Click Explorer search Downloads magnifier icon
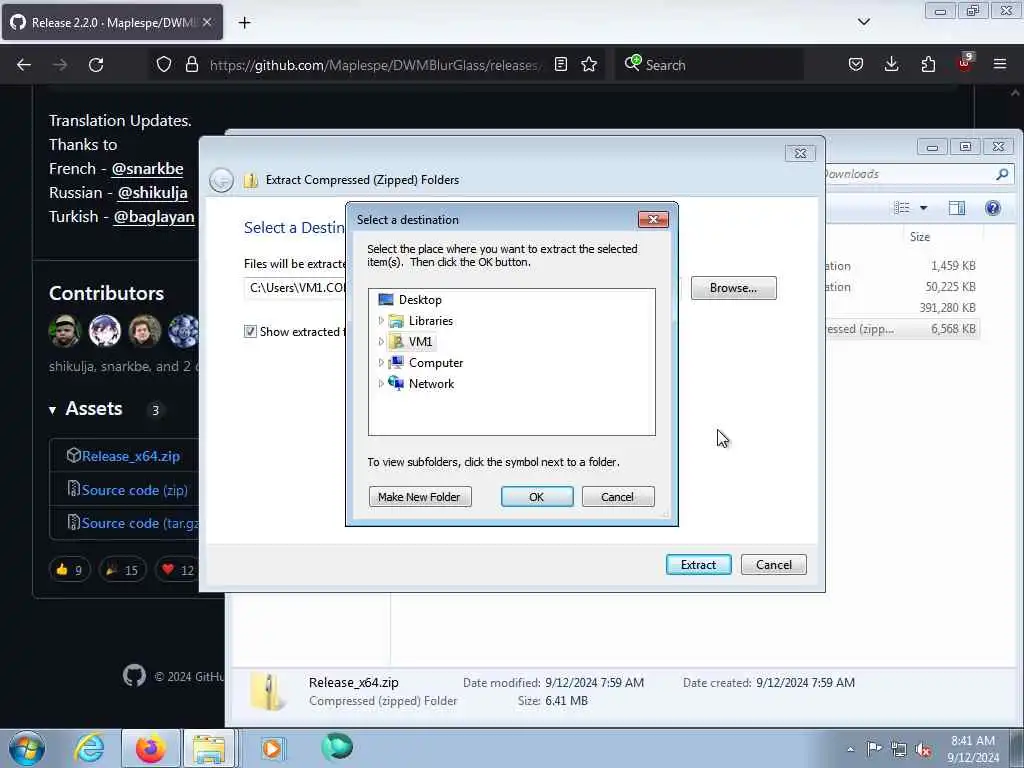 point(1002,174)
